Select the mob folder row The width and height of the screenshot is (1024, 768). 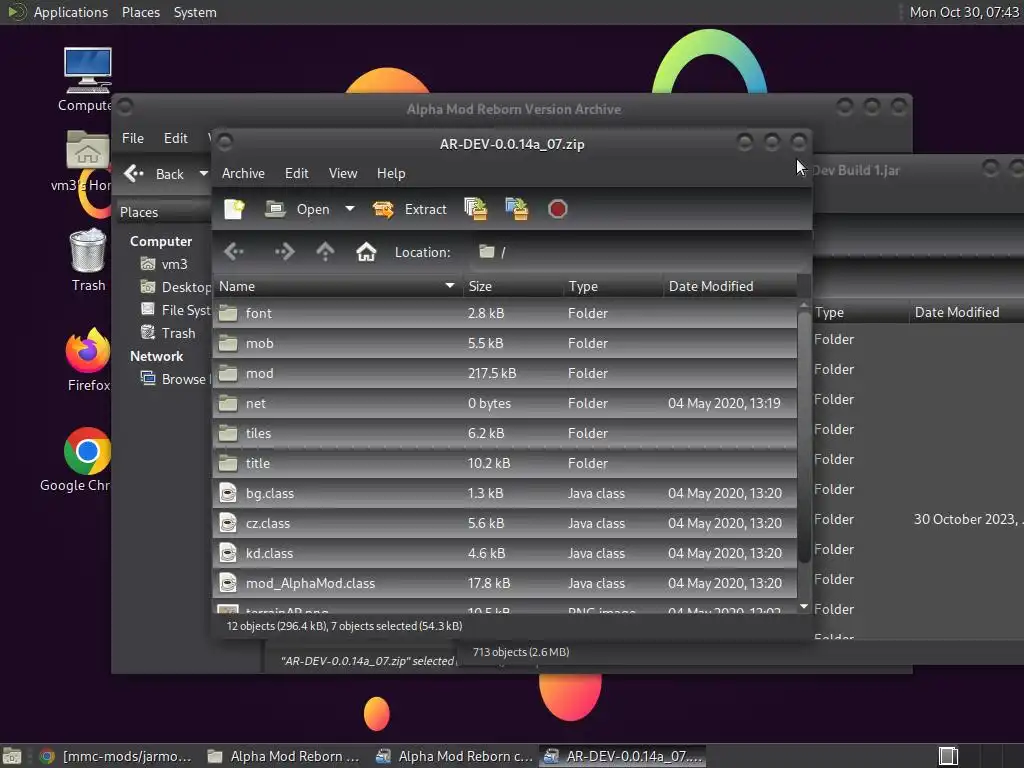505,344
